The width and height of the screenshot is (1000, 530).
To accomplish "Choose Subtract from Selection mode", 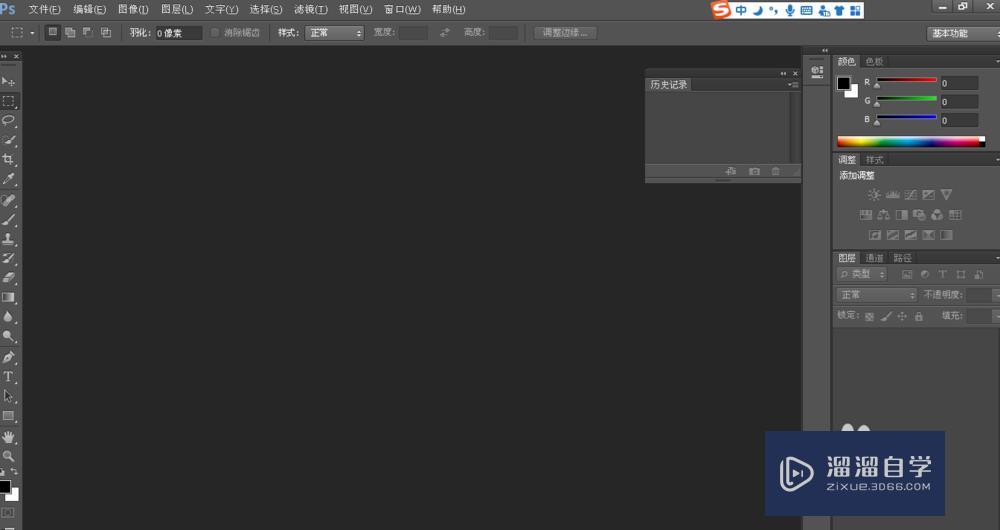I will coord(88,33).
